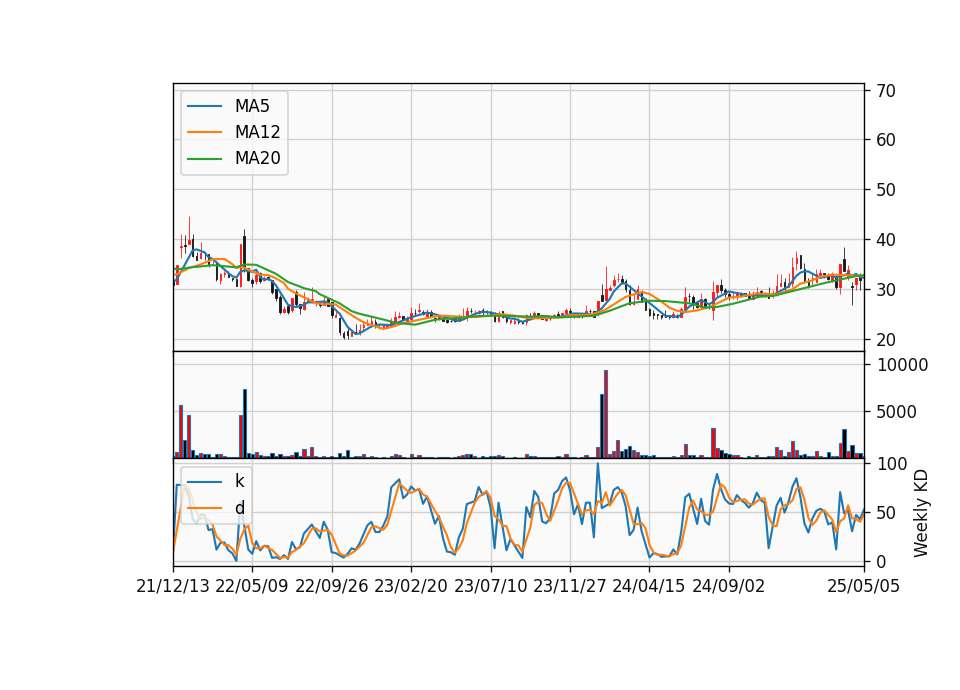Click the KD axis value 0
Viewport: 960px width, 690px height.
tap(881, 561)
